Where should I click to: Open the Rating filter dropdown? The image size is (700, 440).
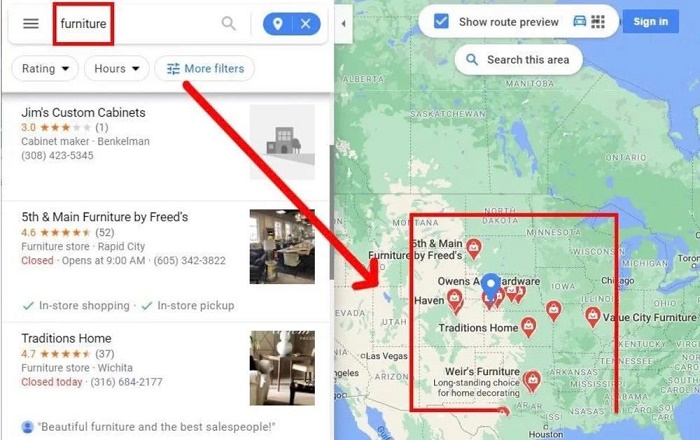point(45,69)
